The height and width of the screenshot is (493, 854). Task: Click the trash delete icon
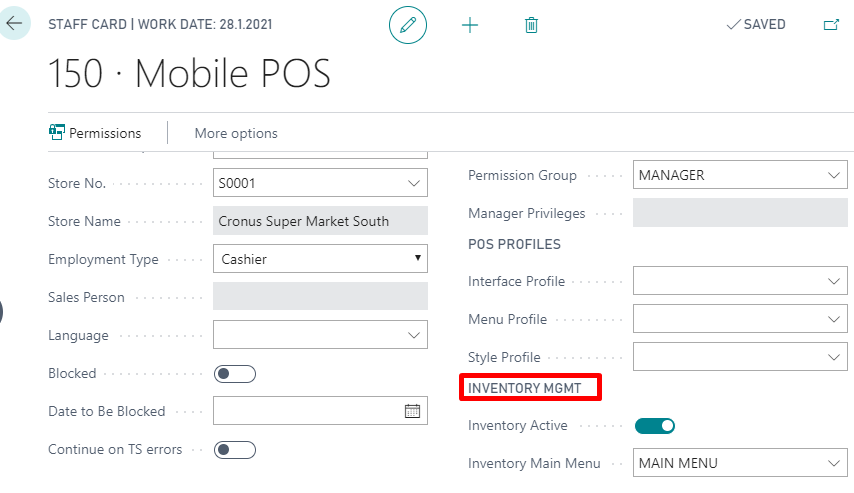pos(531,25)
